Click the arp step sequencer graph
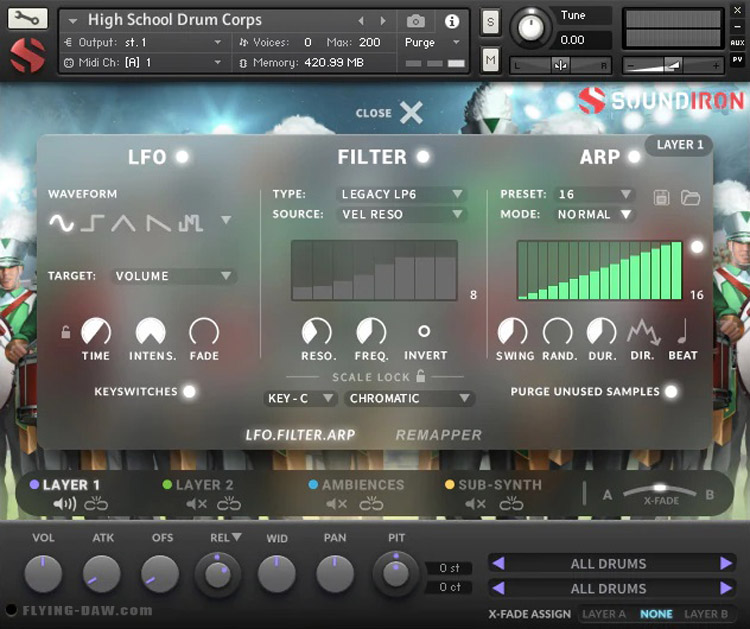Viewport: 750px width, 629px height. tap(600, 270)
